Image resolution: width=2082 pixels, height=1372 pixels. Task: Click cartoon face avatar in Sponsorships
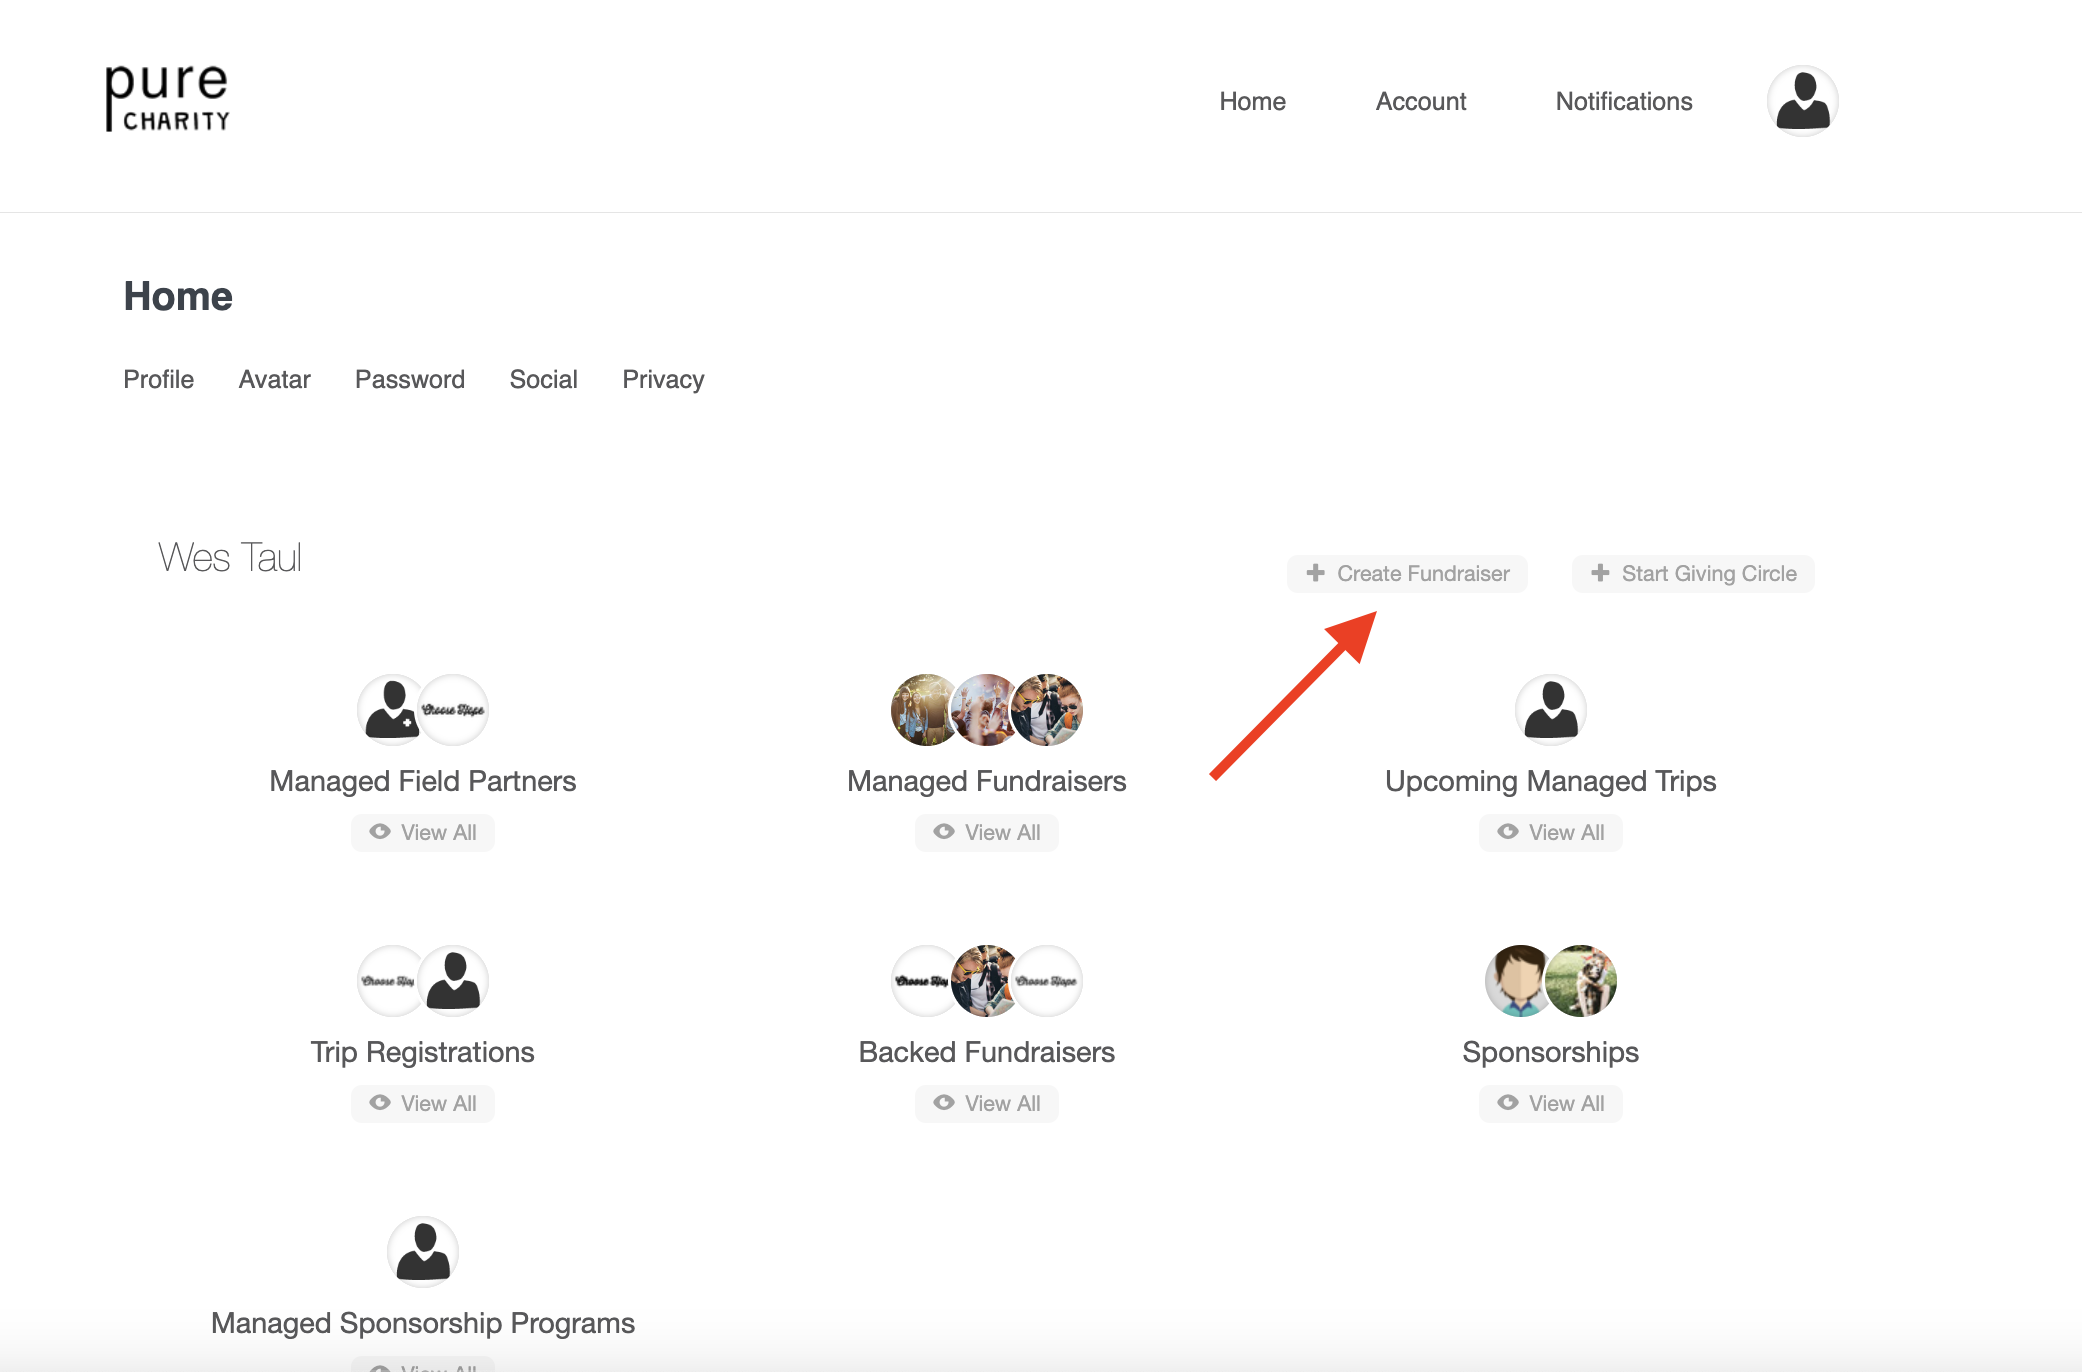point(1517,981)
